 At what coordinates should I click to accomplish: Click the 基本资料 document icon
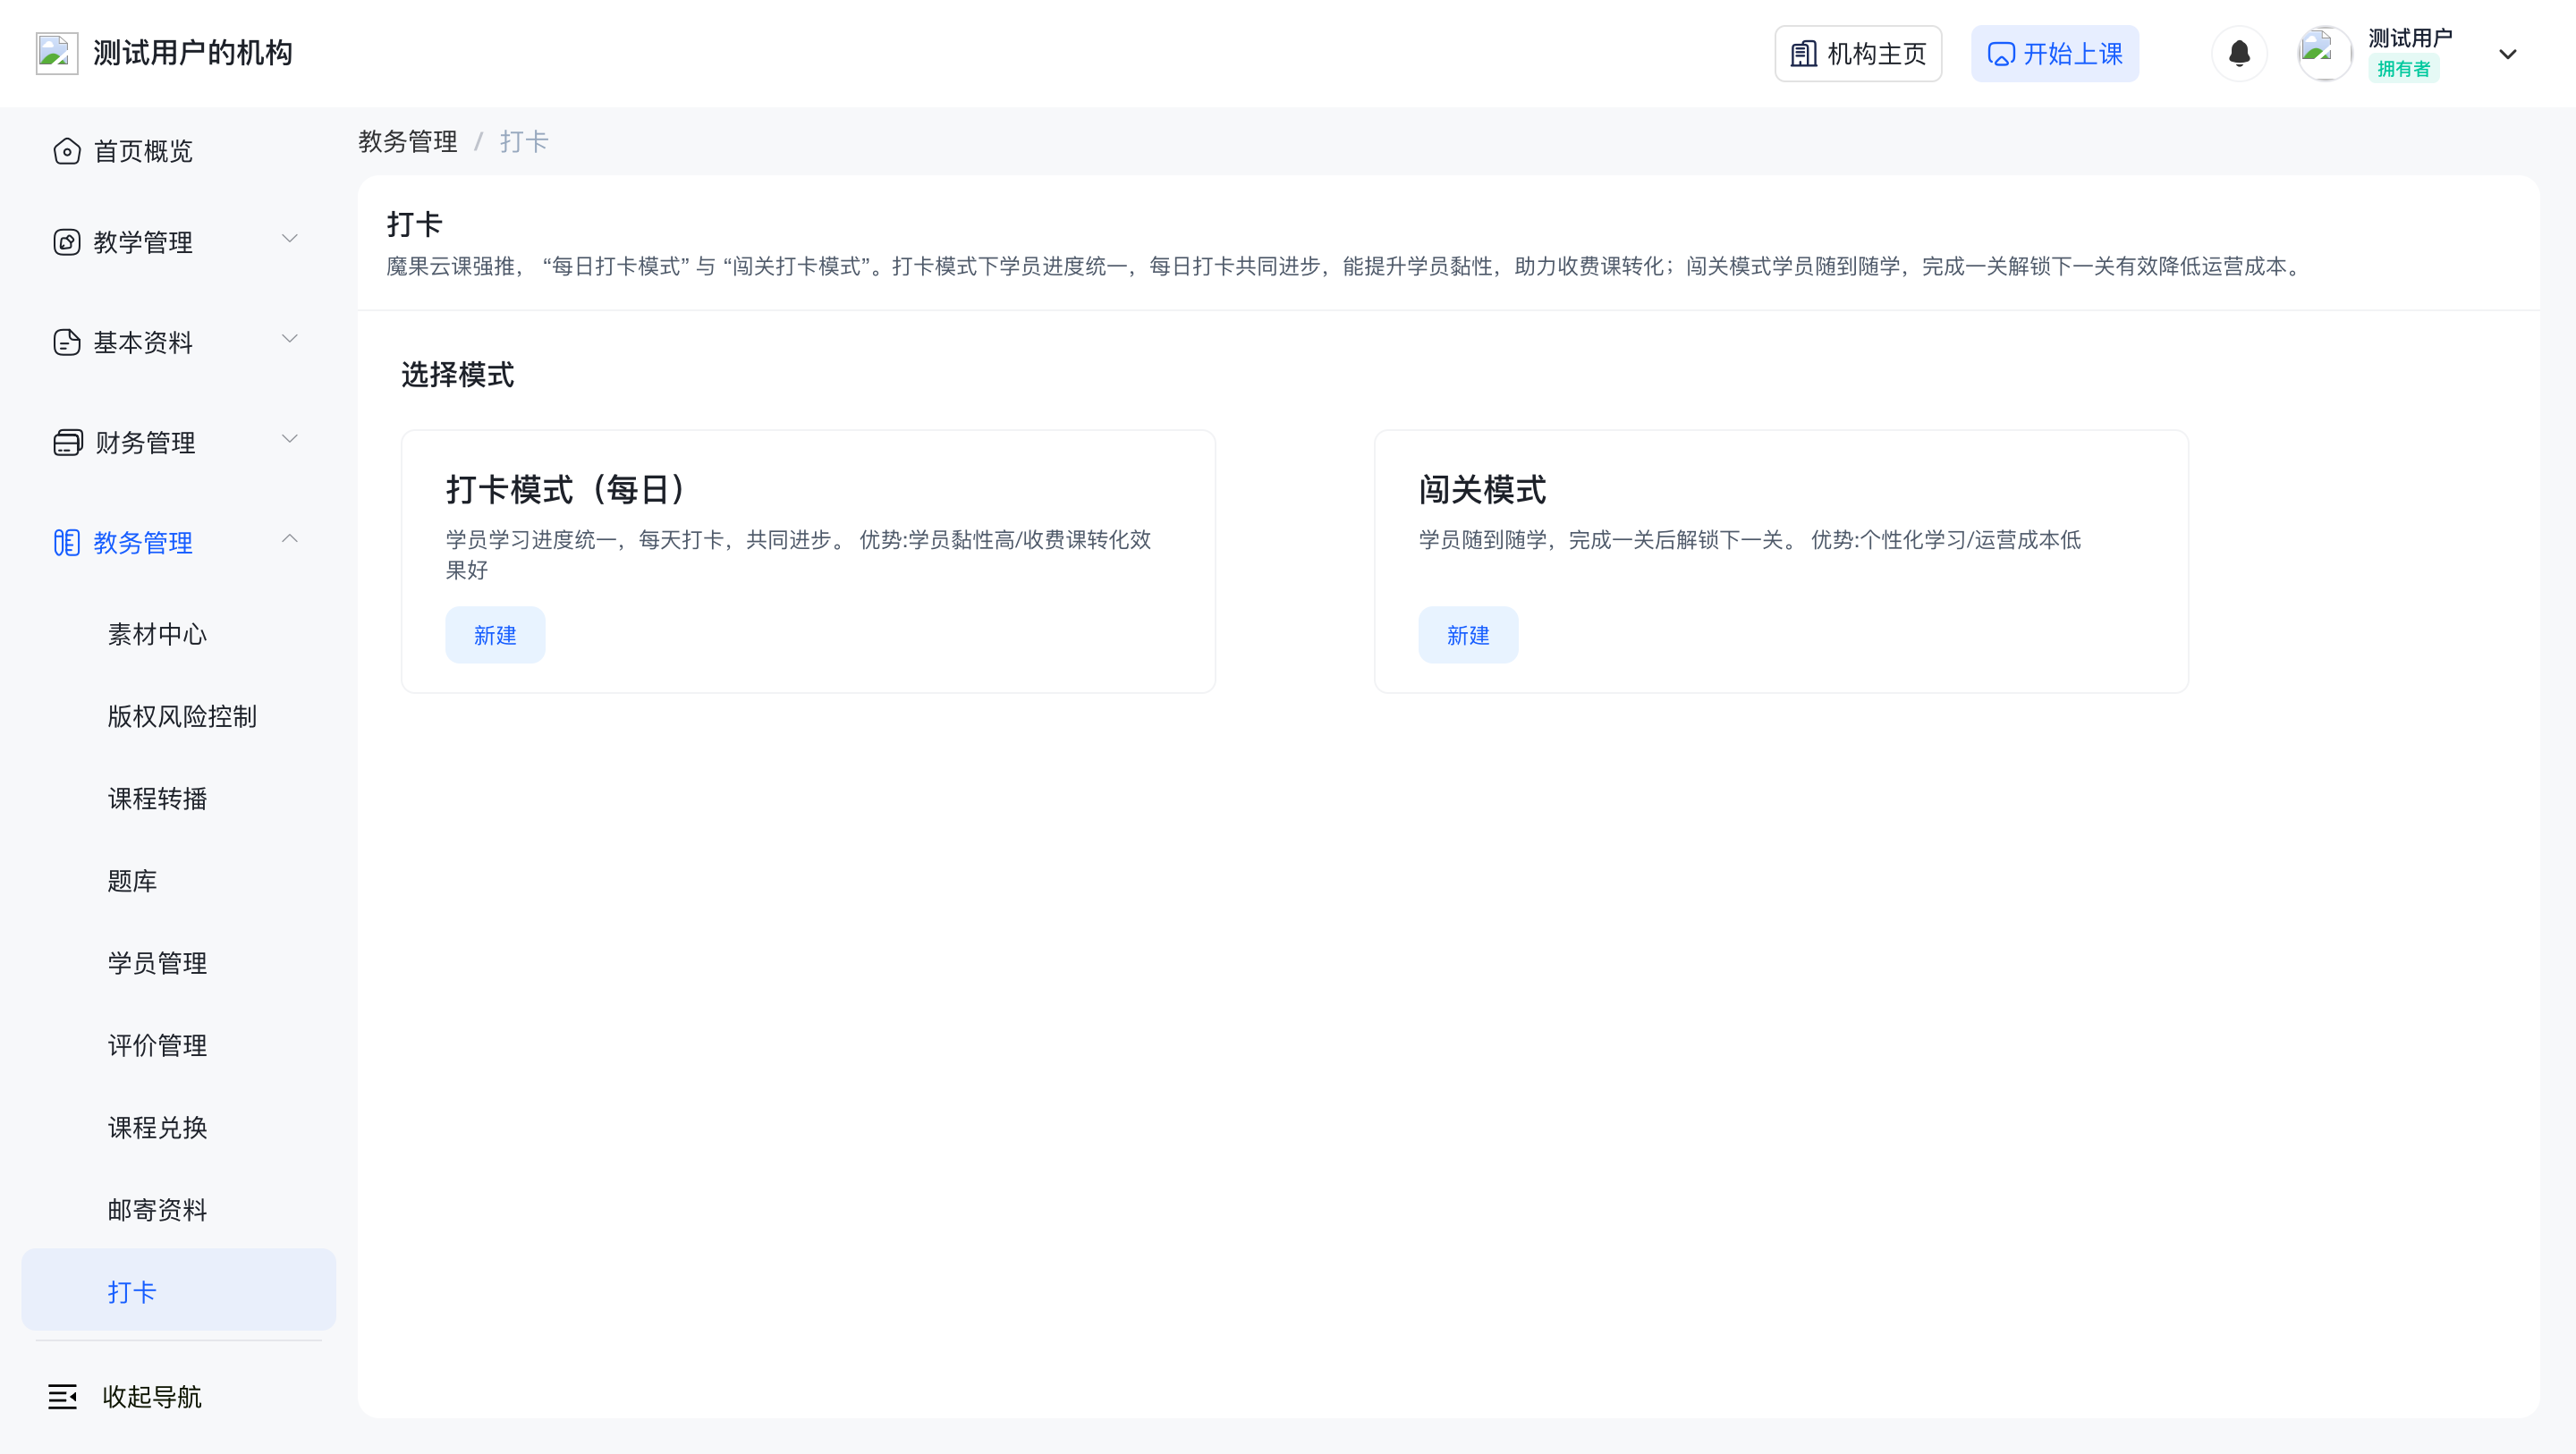(67, 342)
